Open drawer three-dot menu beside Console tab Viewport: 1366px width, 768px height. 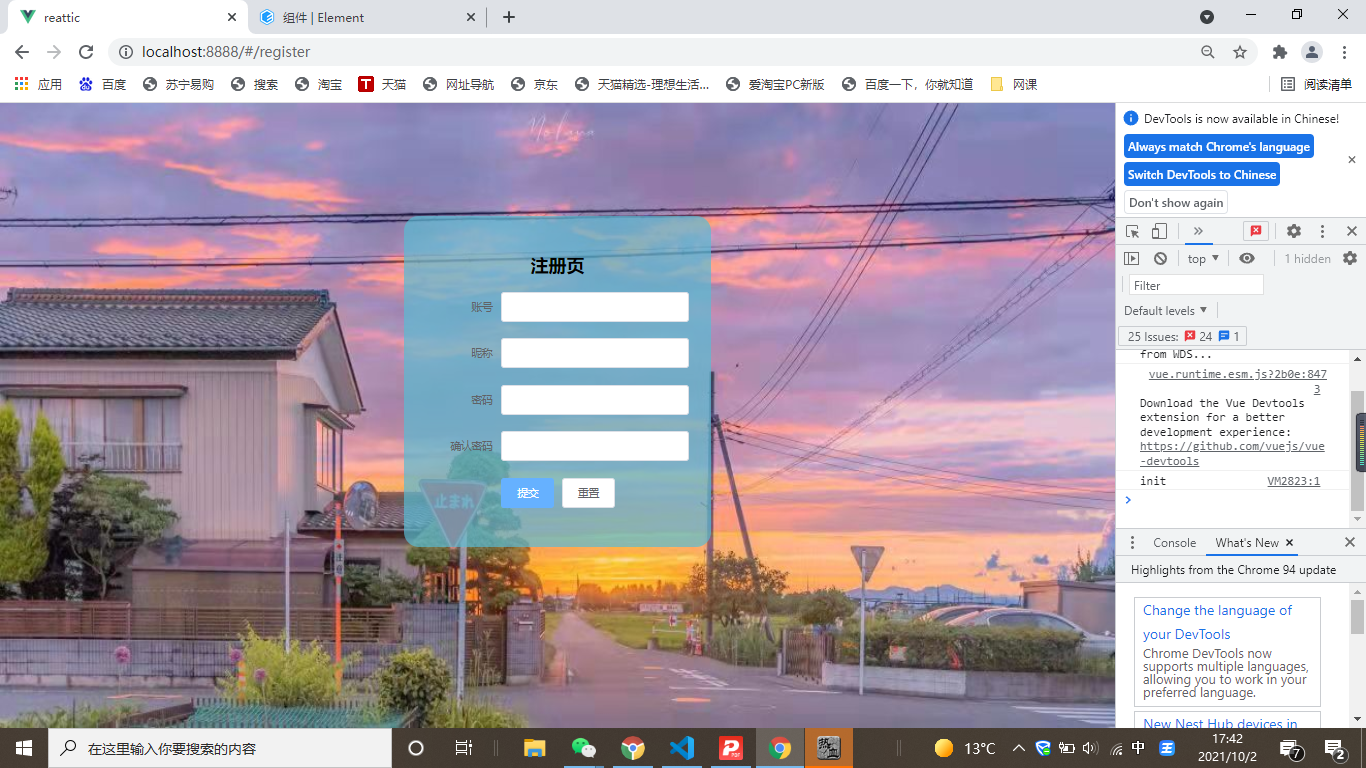(x=1132, y=543)
